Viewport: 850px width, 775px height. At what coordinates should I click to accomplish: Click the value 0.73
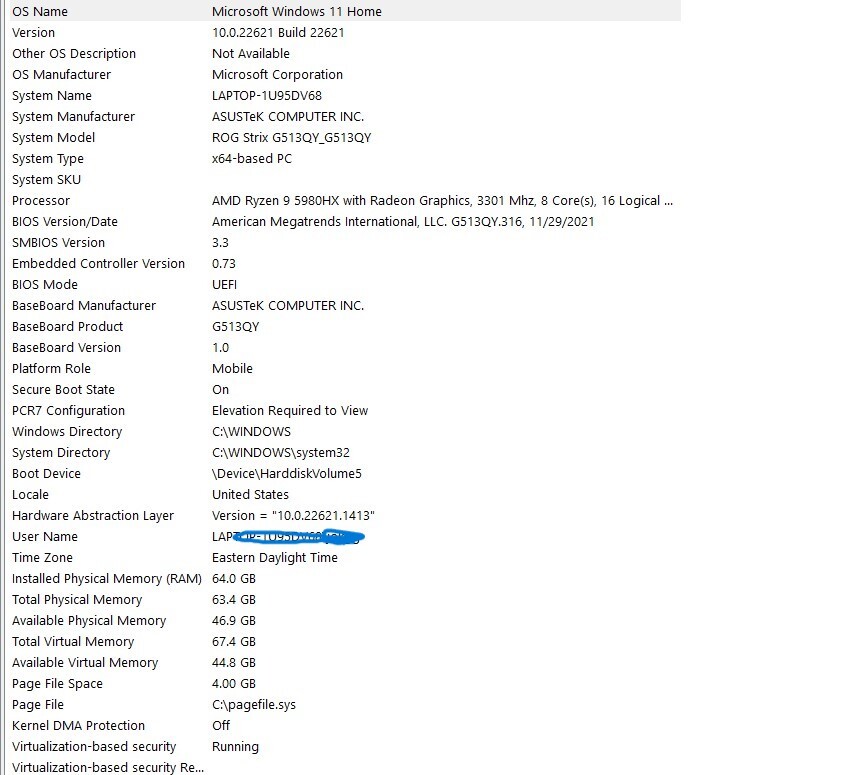point(223,264)
